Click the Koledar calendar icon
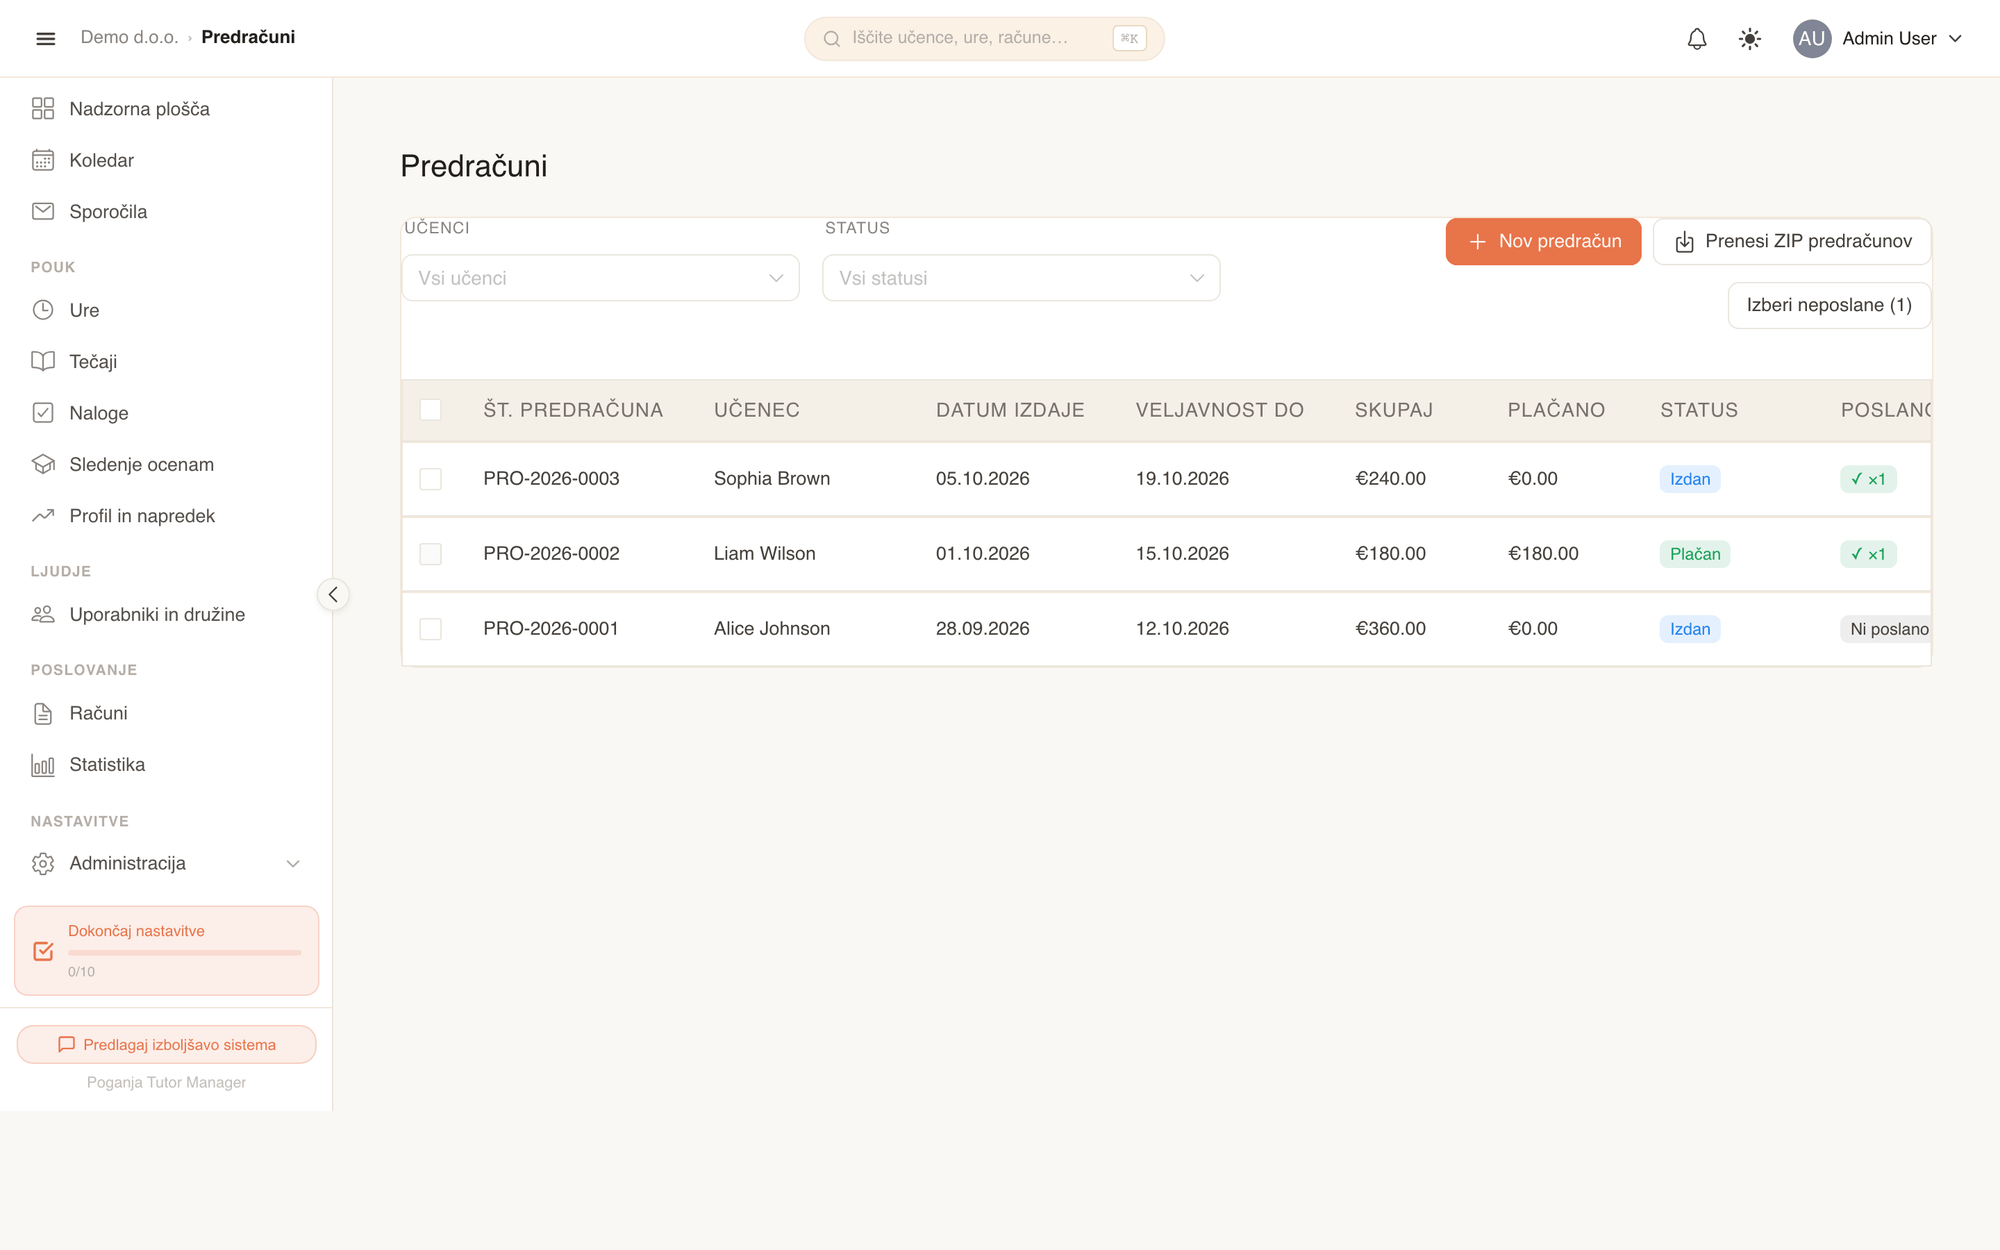Screen dimensions: 2000x1250 (43, 160)
